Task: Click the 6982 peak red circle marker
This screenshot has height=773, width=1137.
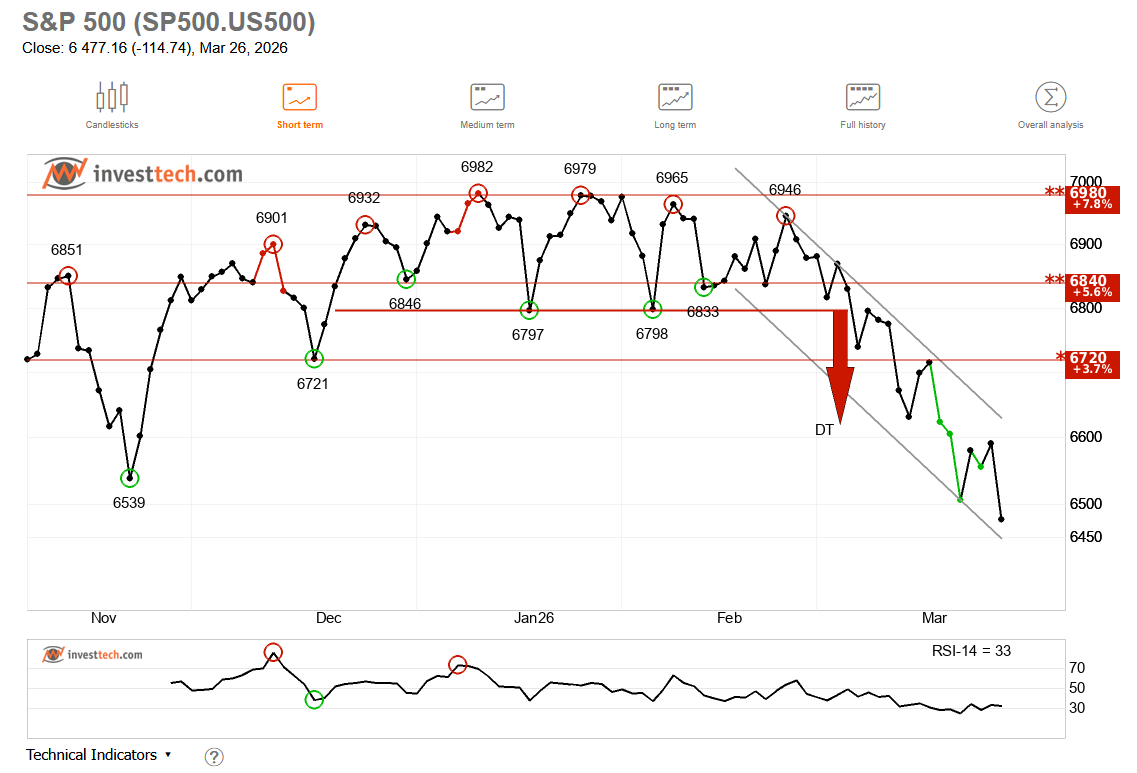Action: (478, 194)
